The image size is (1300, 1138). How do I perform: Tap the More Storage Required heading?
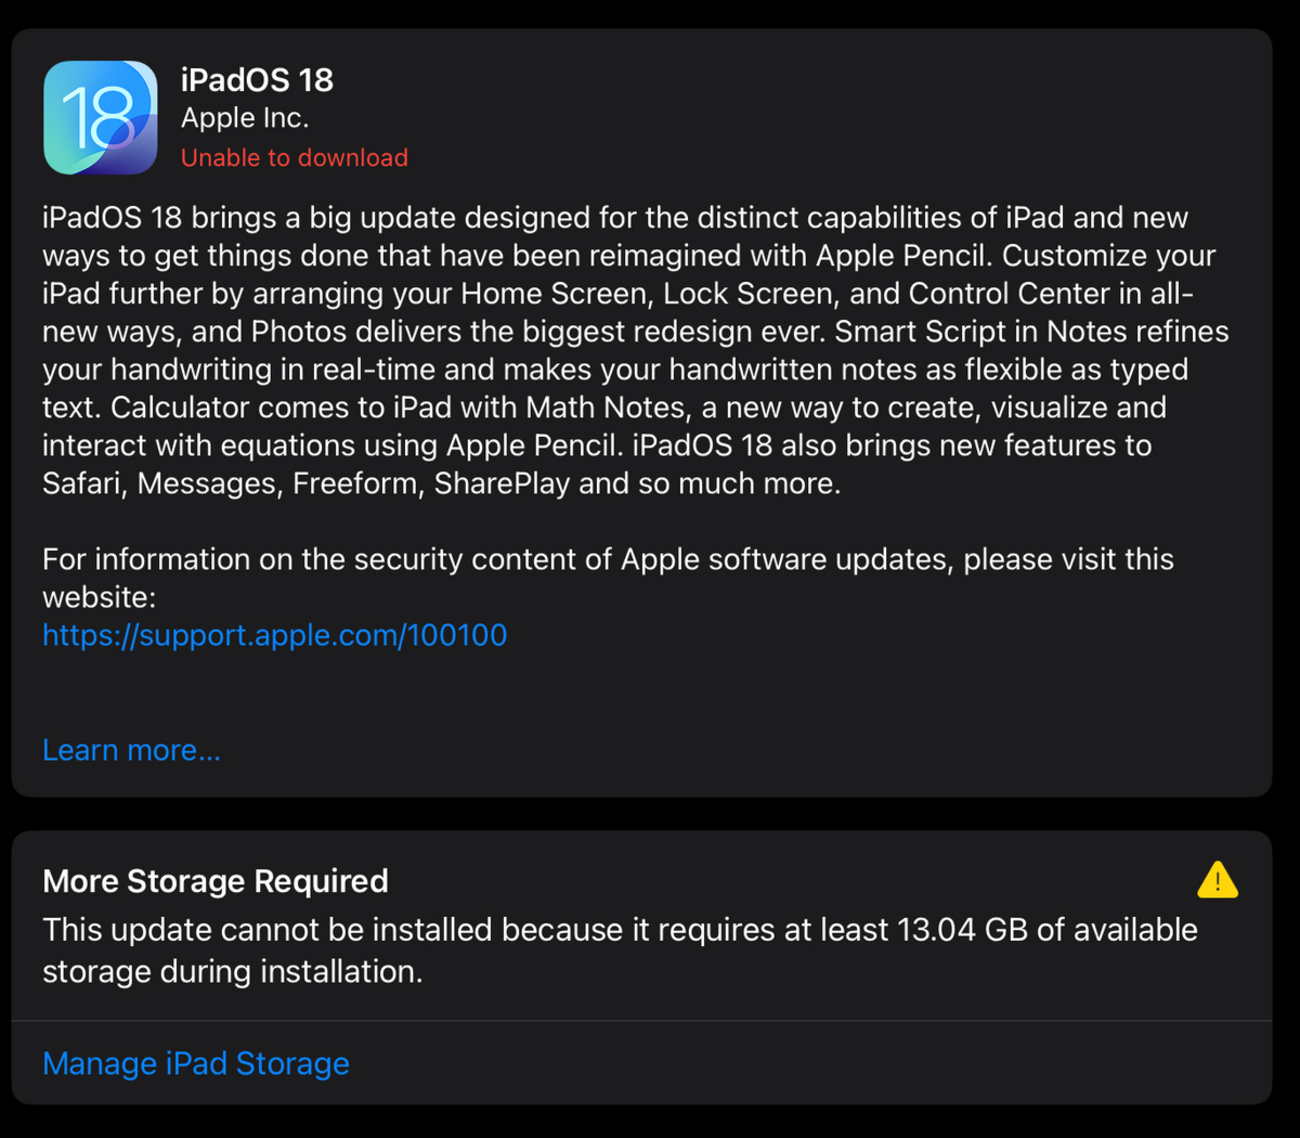215,881
